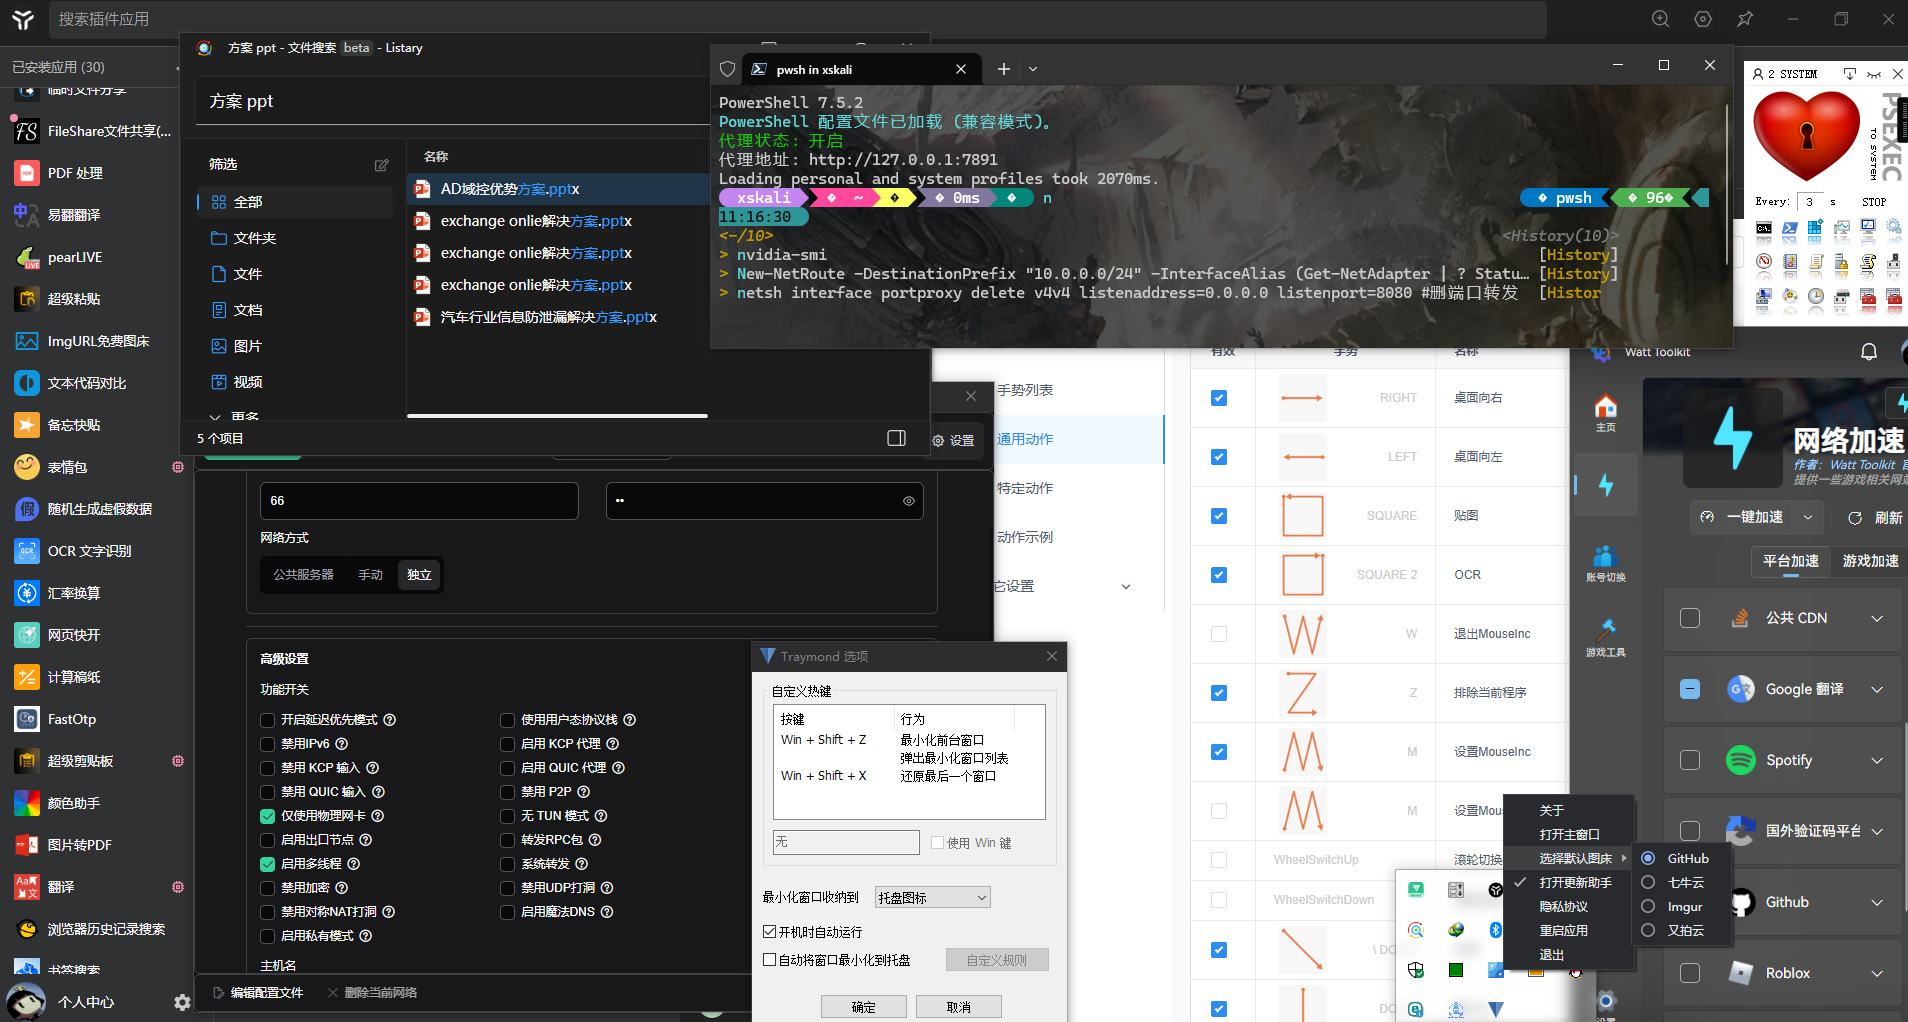Viewport: 1908px width, 1022px height.
Task: Click 取消 in the Traymond dialog
Action: coord(959,1007)
